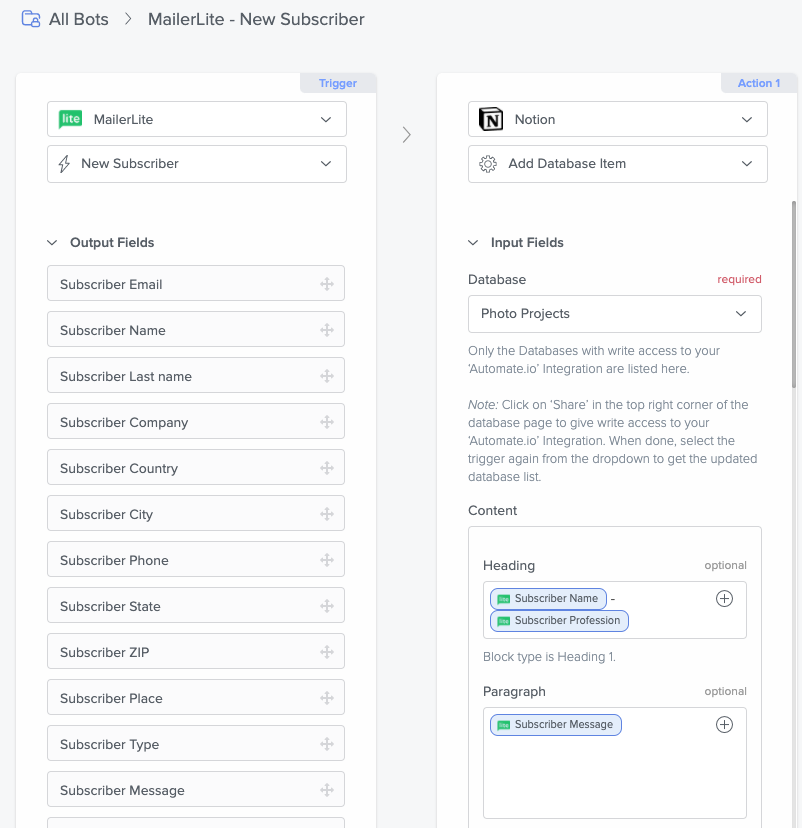This screenshot has width=802, height=828.
Task: Click the 'Block type is Heading 1.' note
Action: 549,657
